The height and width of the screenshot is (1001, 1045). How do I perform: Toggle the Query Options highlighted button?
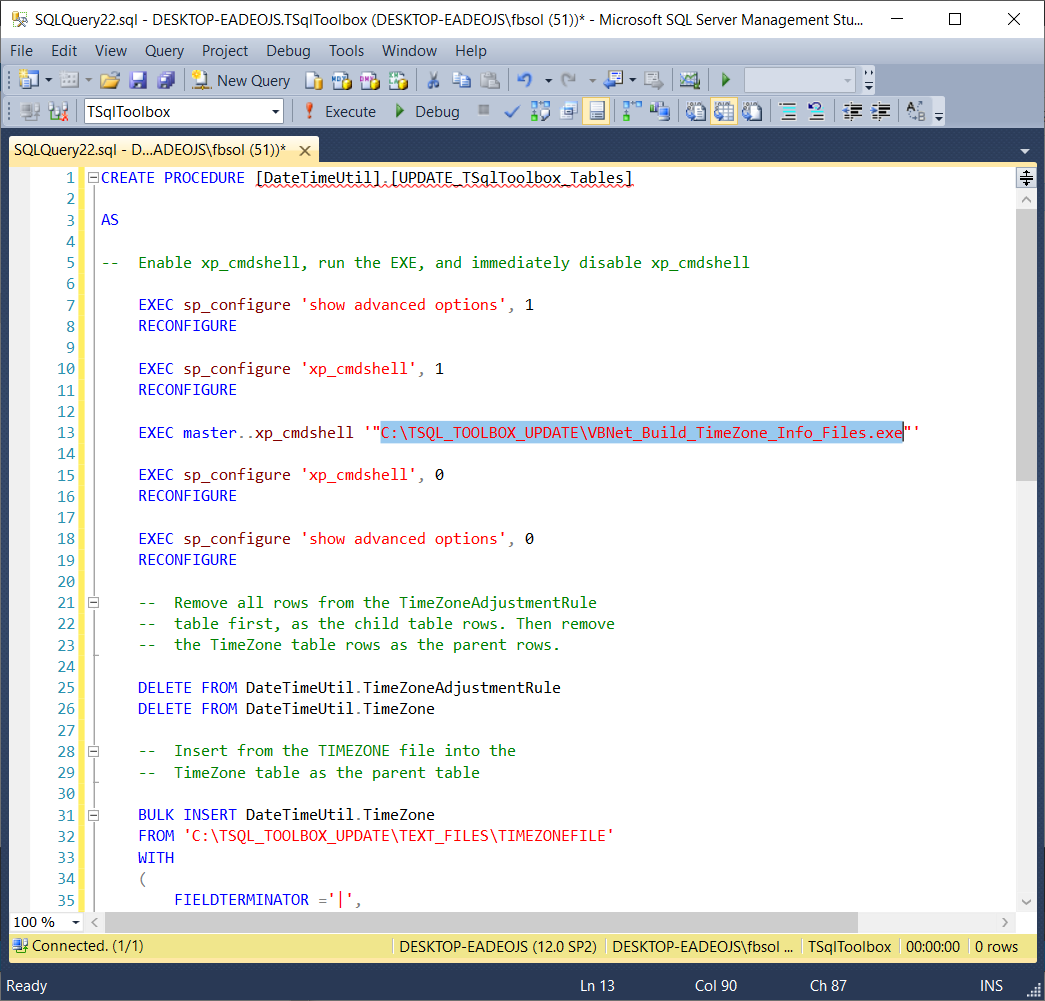(x=596, y=111)
